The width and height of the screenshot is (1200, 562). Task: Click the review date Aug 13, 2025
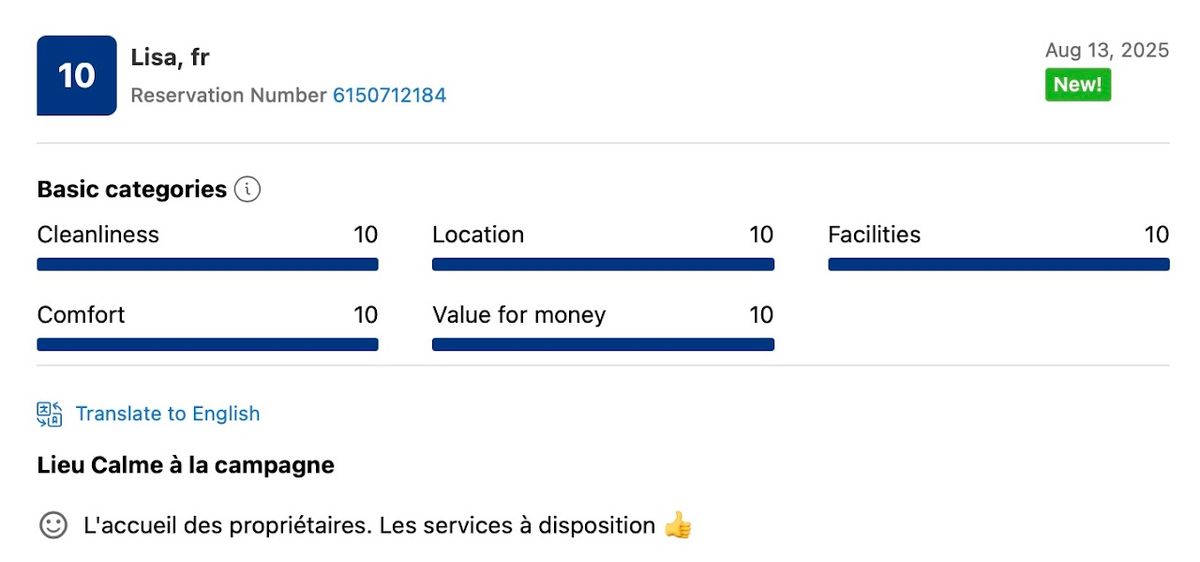(1107, 50)
